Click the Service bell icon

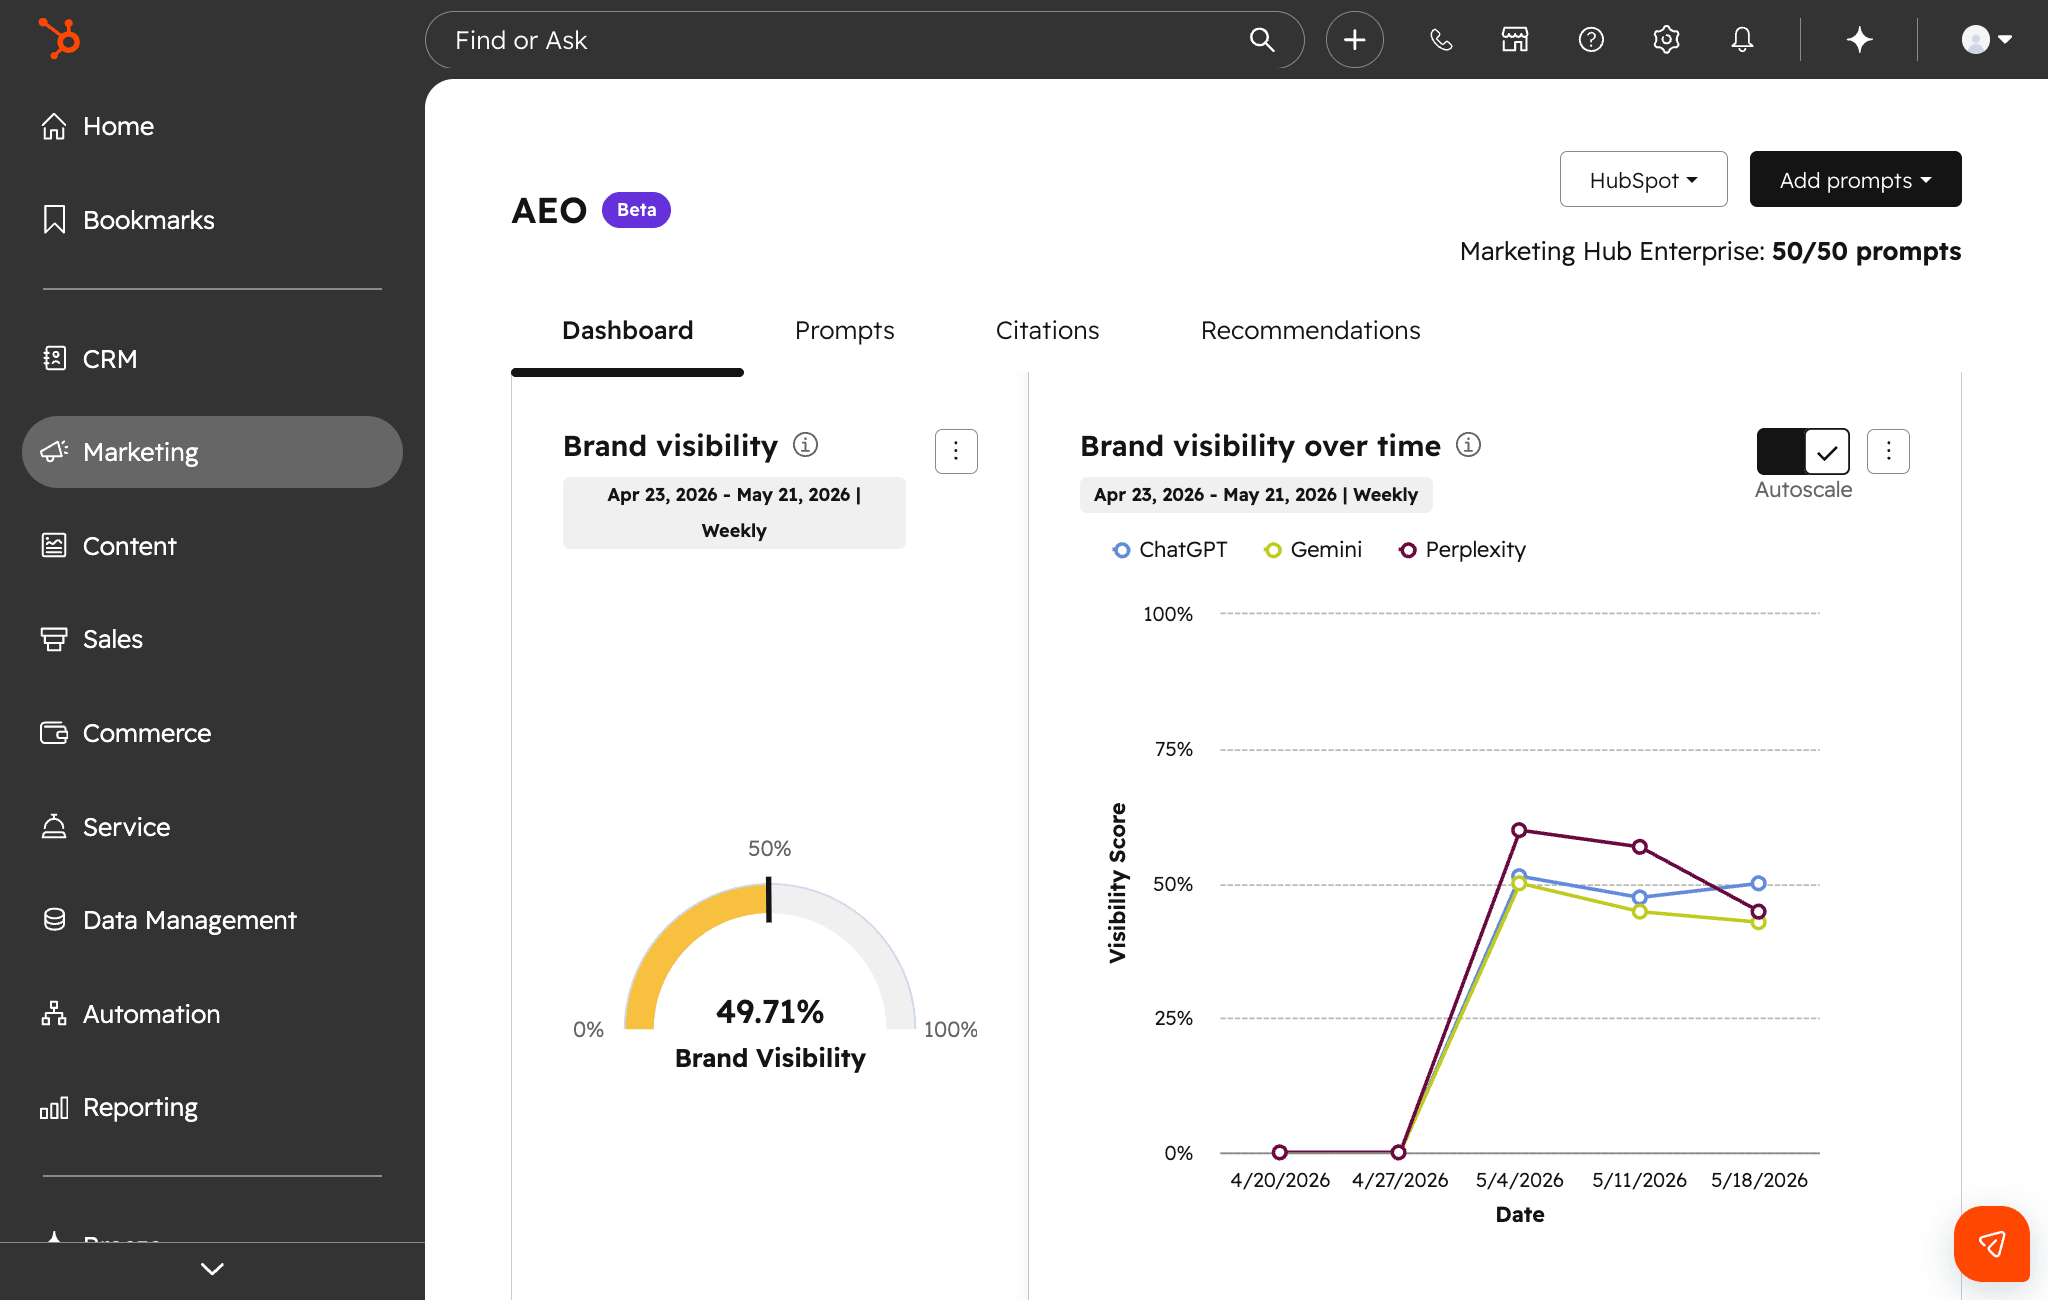pos(54,826)
